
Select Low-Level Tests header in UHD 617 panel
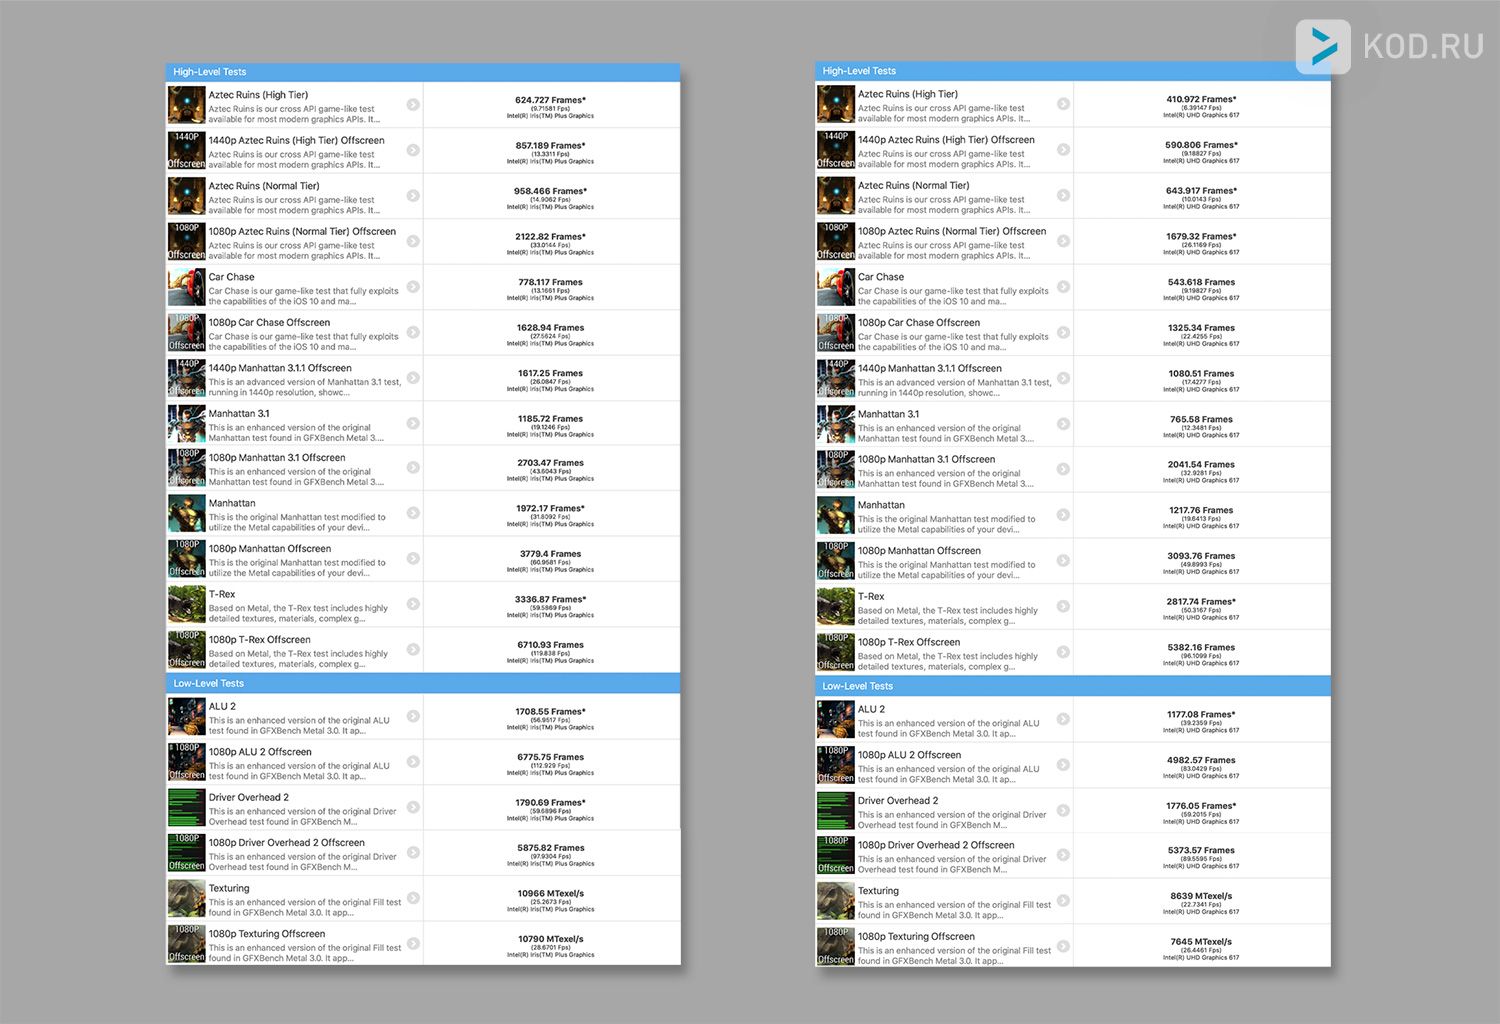tap(1073, 686)
